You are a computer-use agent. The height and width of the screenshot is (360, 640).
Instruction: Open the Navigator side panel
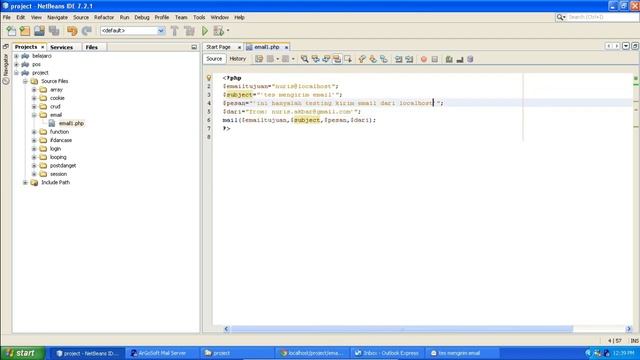coord(6,69)
